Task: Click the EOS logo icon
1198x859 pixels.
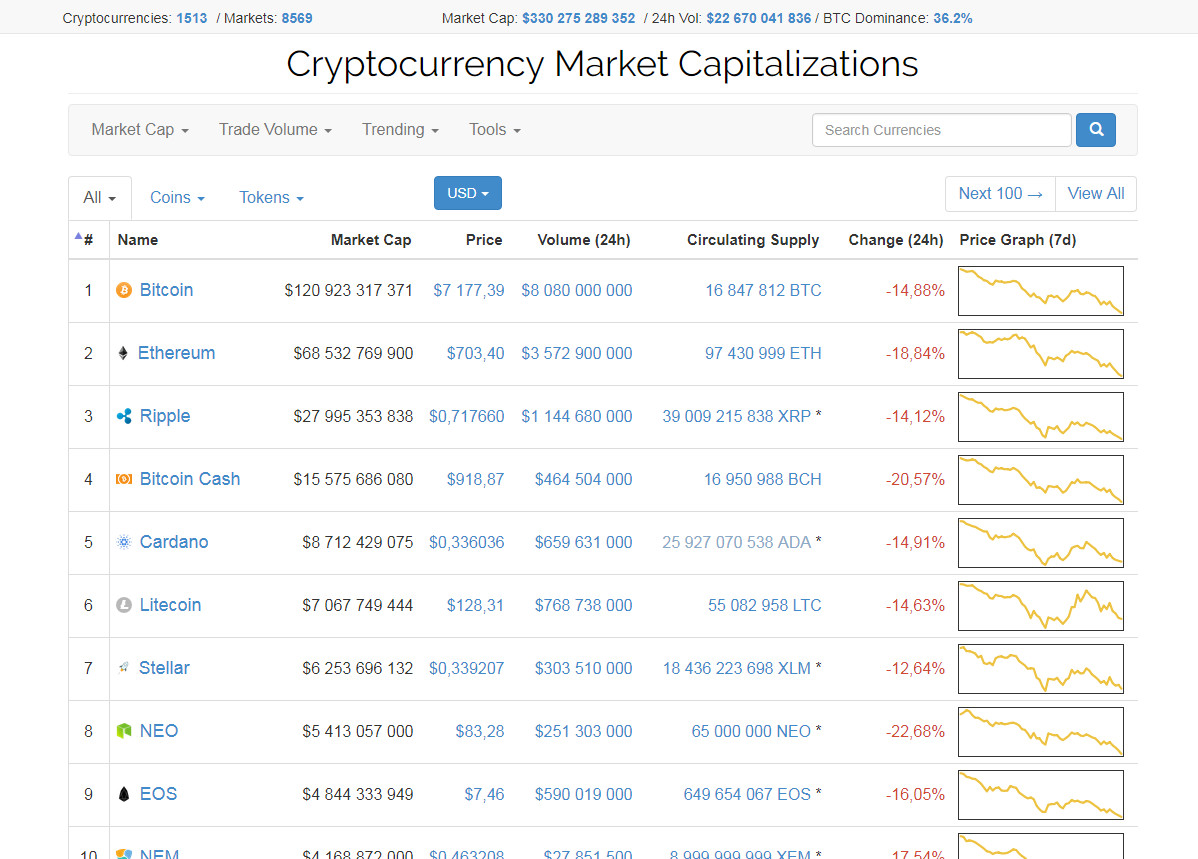Action: tap(124, 794)
